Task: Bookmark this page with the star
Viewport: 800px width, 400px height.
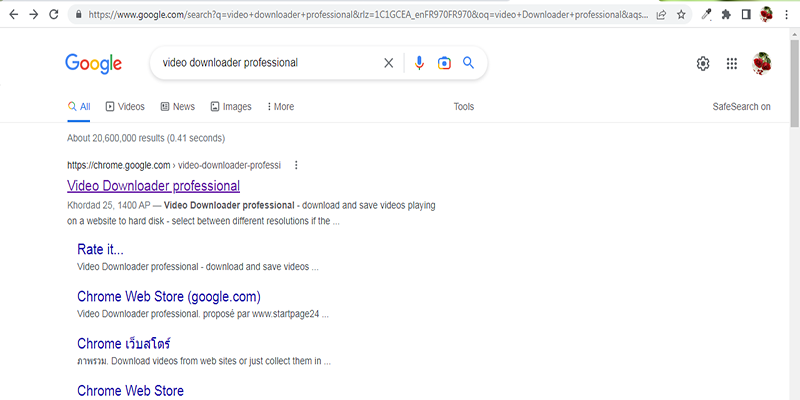Action: [x=681, y=15]
